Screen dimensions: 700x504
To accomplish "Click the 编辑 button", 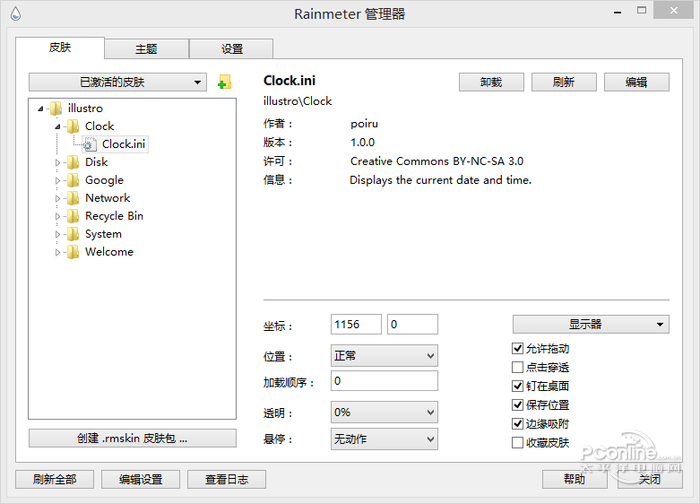I will (636, 82).
